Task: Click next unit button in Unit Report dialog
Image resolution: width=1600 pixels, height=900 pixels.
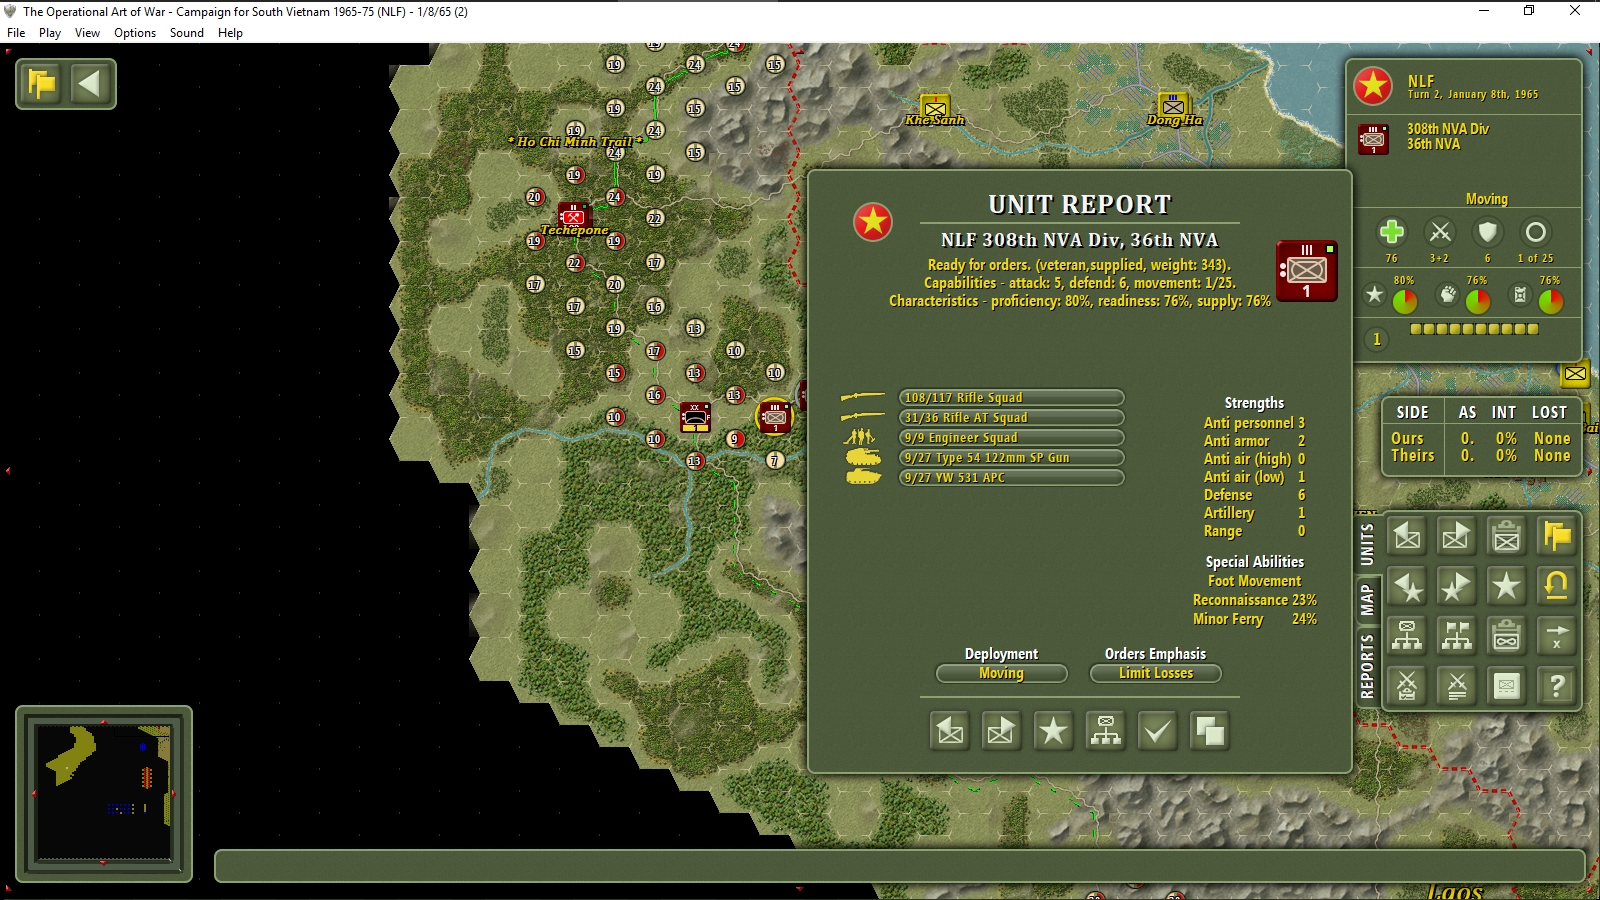Action: 1001,732
